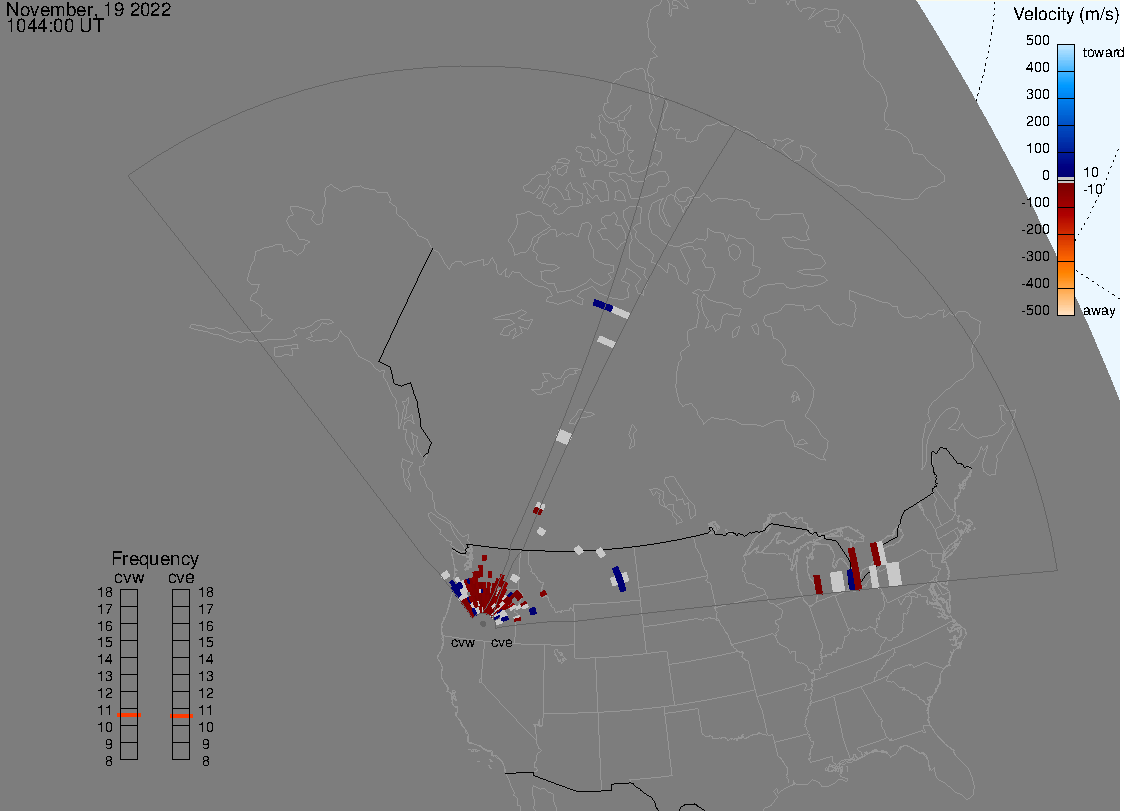This screenshot has width=1124, height=811.
Task: Click the 11 label beside cvw frequency bar
Action: (x=105, y=711)
